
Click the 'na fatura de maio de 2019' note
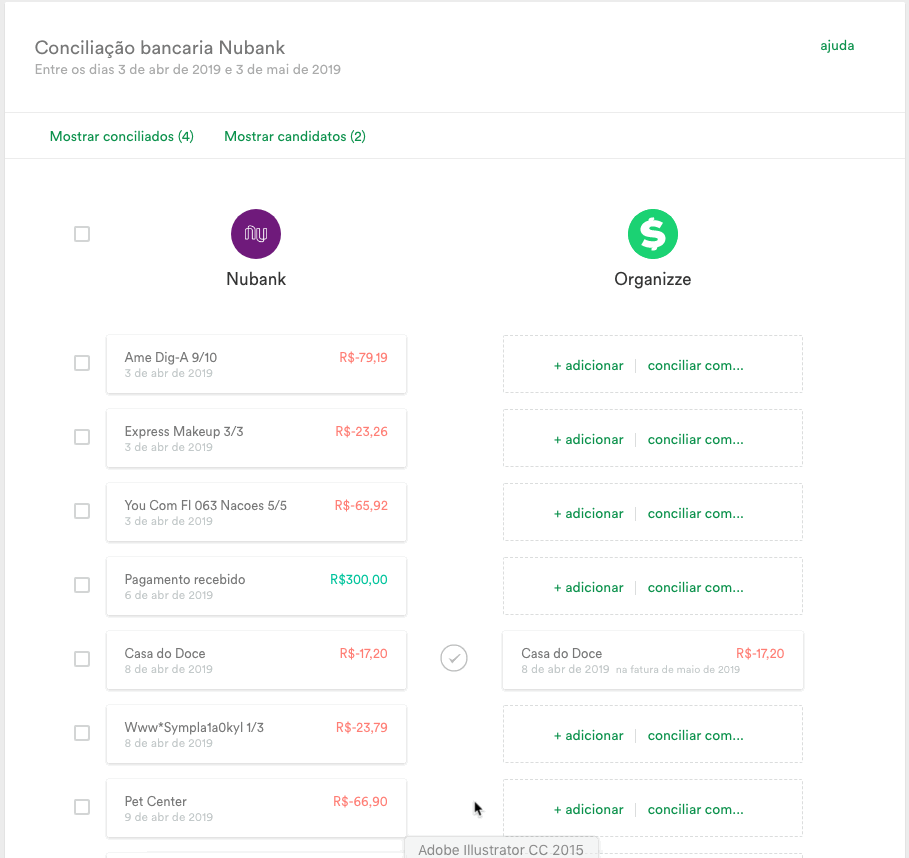tap(678, 670)
